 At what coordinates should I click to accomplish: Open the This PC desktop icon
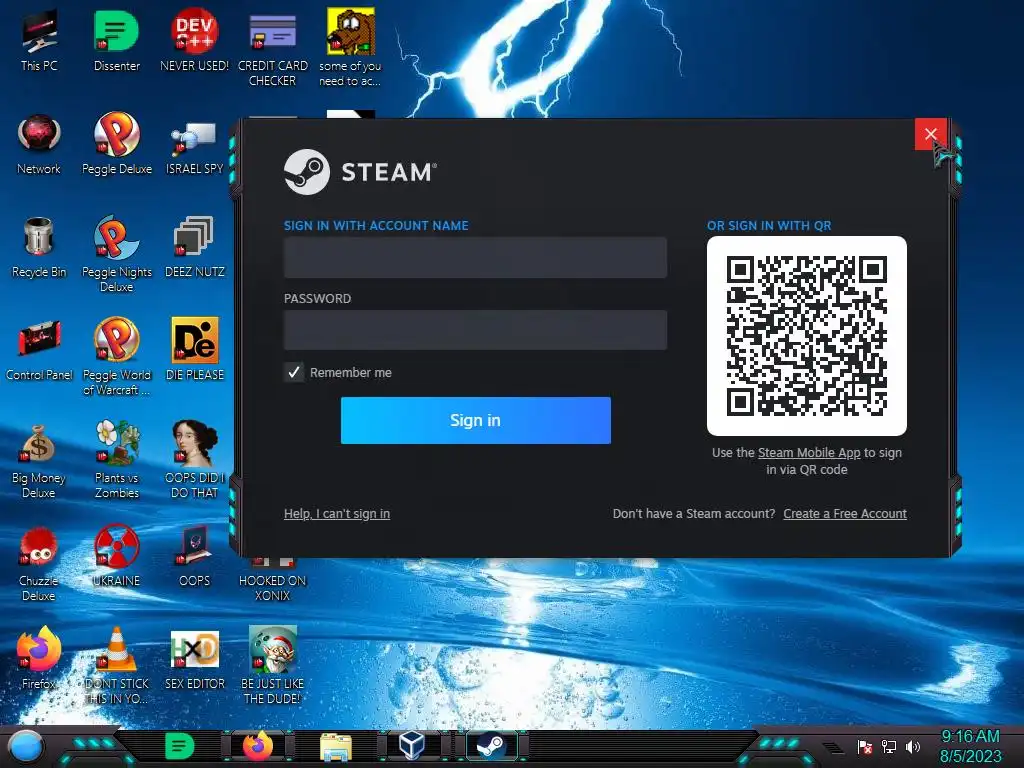click(x=39, y=40)
